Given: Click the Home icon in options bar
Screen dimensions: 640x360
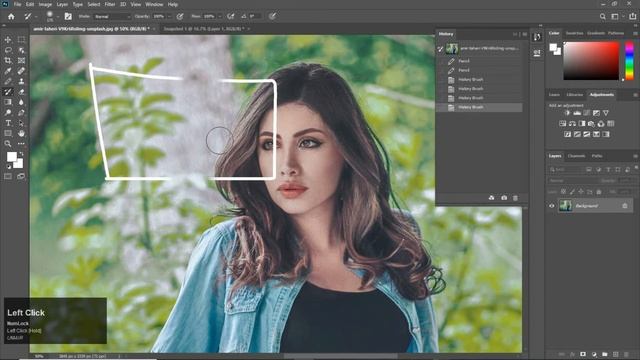Looking at the screenshot, I should 11,16.
